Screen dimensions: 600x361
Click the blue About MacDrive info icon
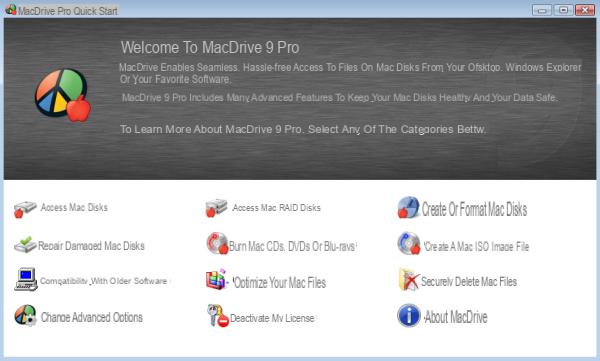409,315
